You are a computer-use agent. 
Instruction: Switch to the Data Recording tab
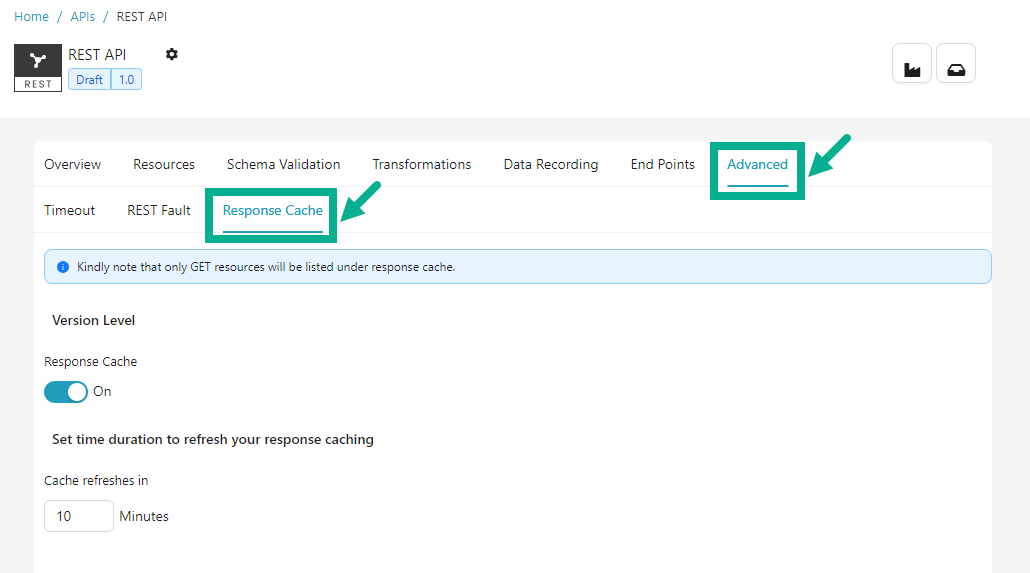pos(550,164)
